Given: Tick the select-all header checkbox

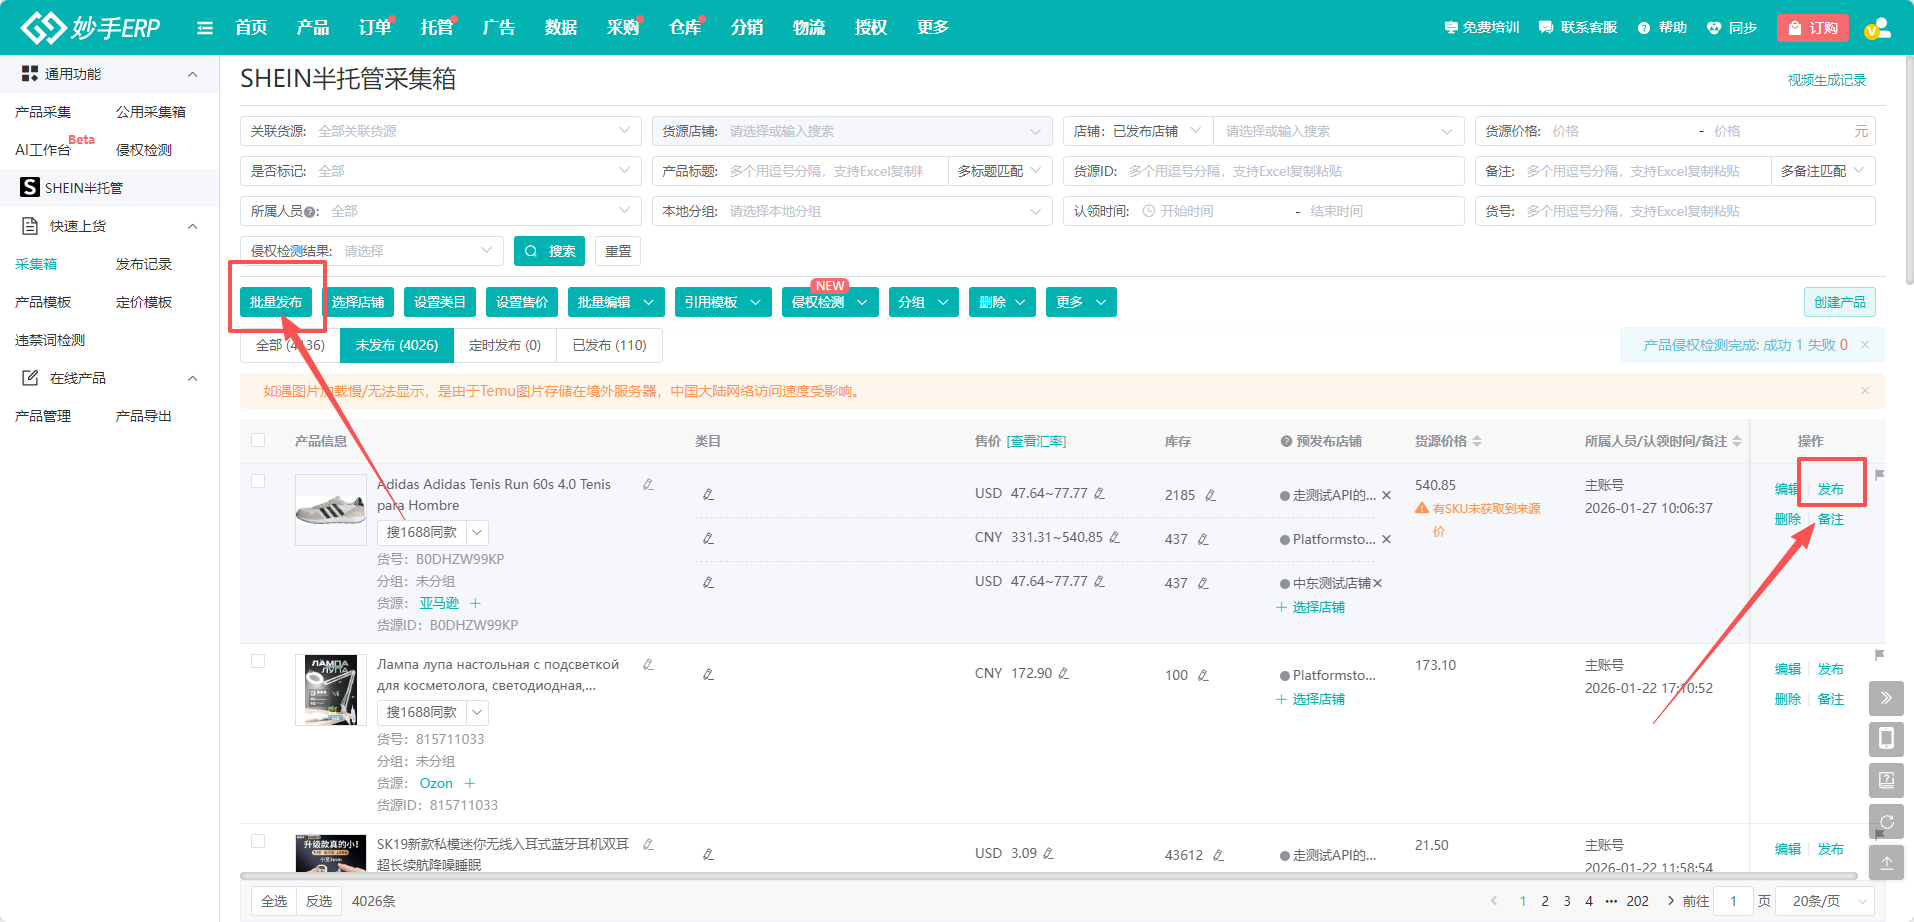Looking at the screenshot, I should point(258,440).
